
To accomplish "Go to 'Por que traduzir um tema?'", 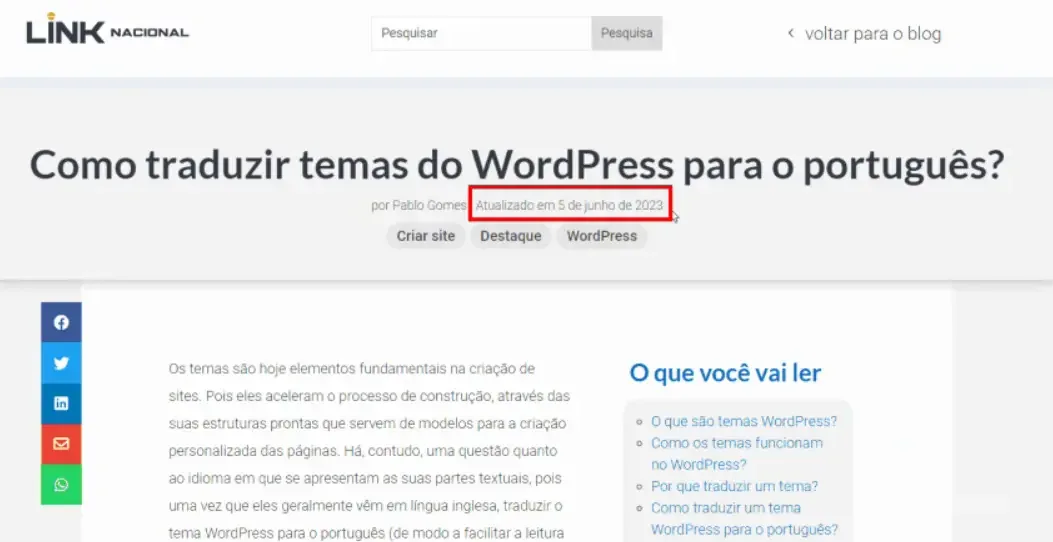I will 734,486.
